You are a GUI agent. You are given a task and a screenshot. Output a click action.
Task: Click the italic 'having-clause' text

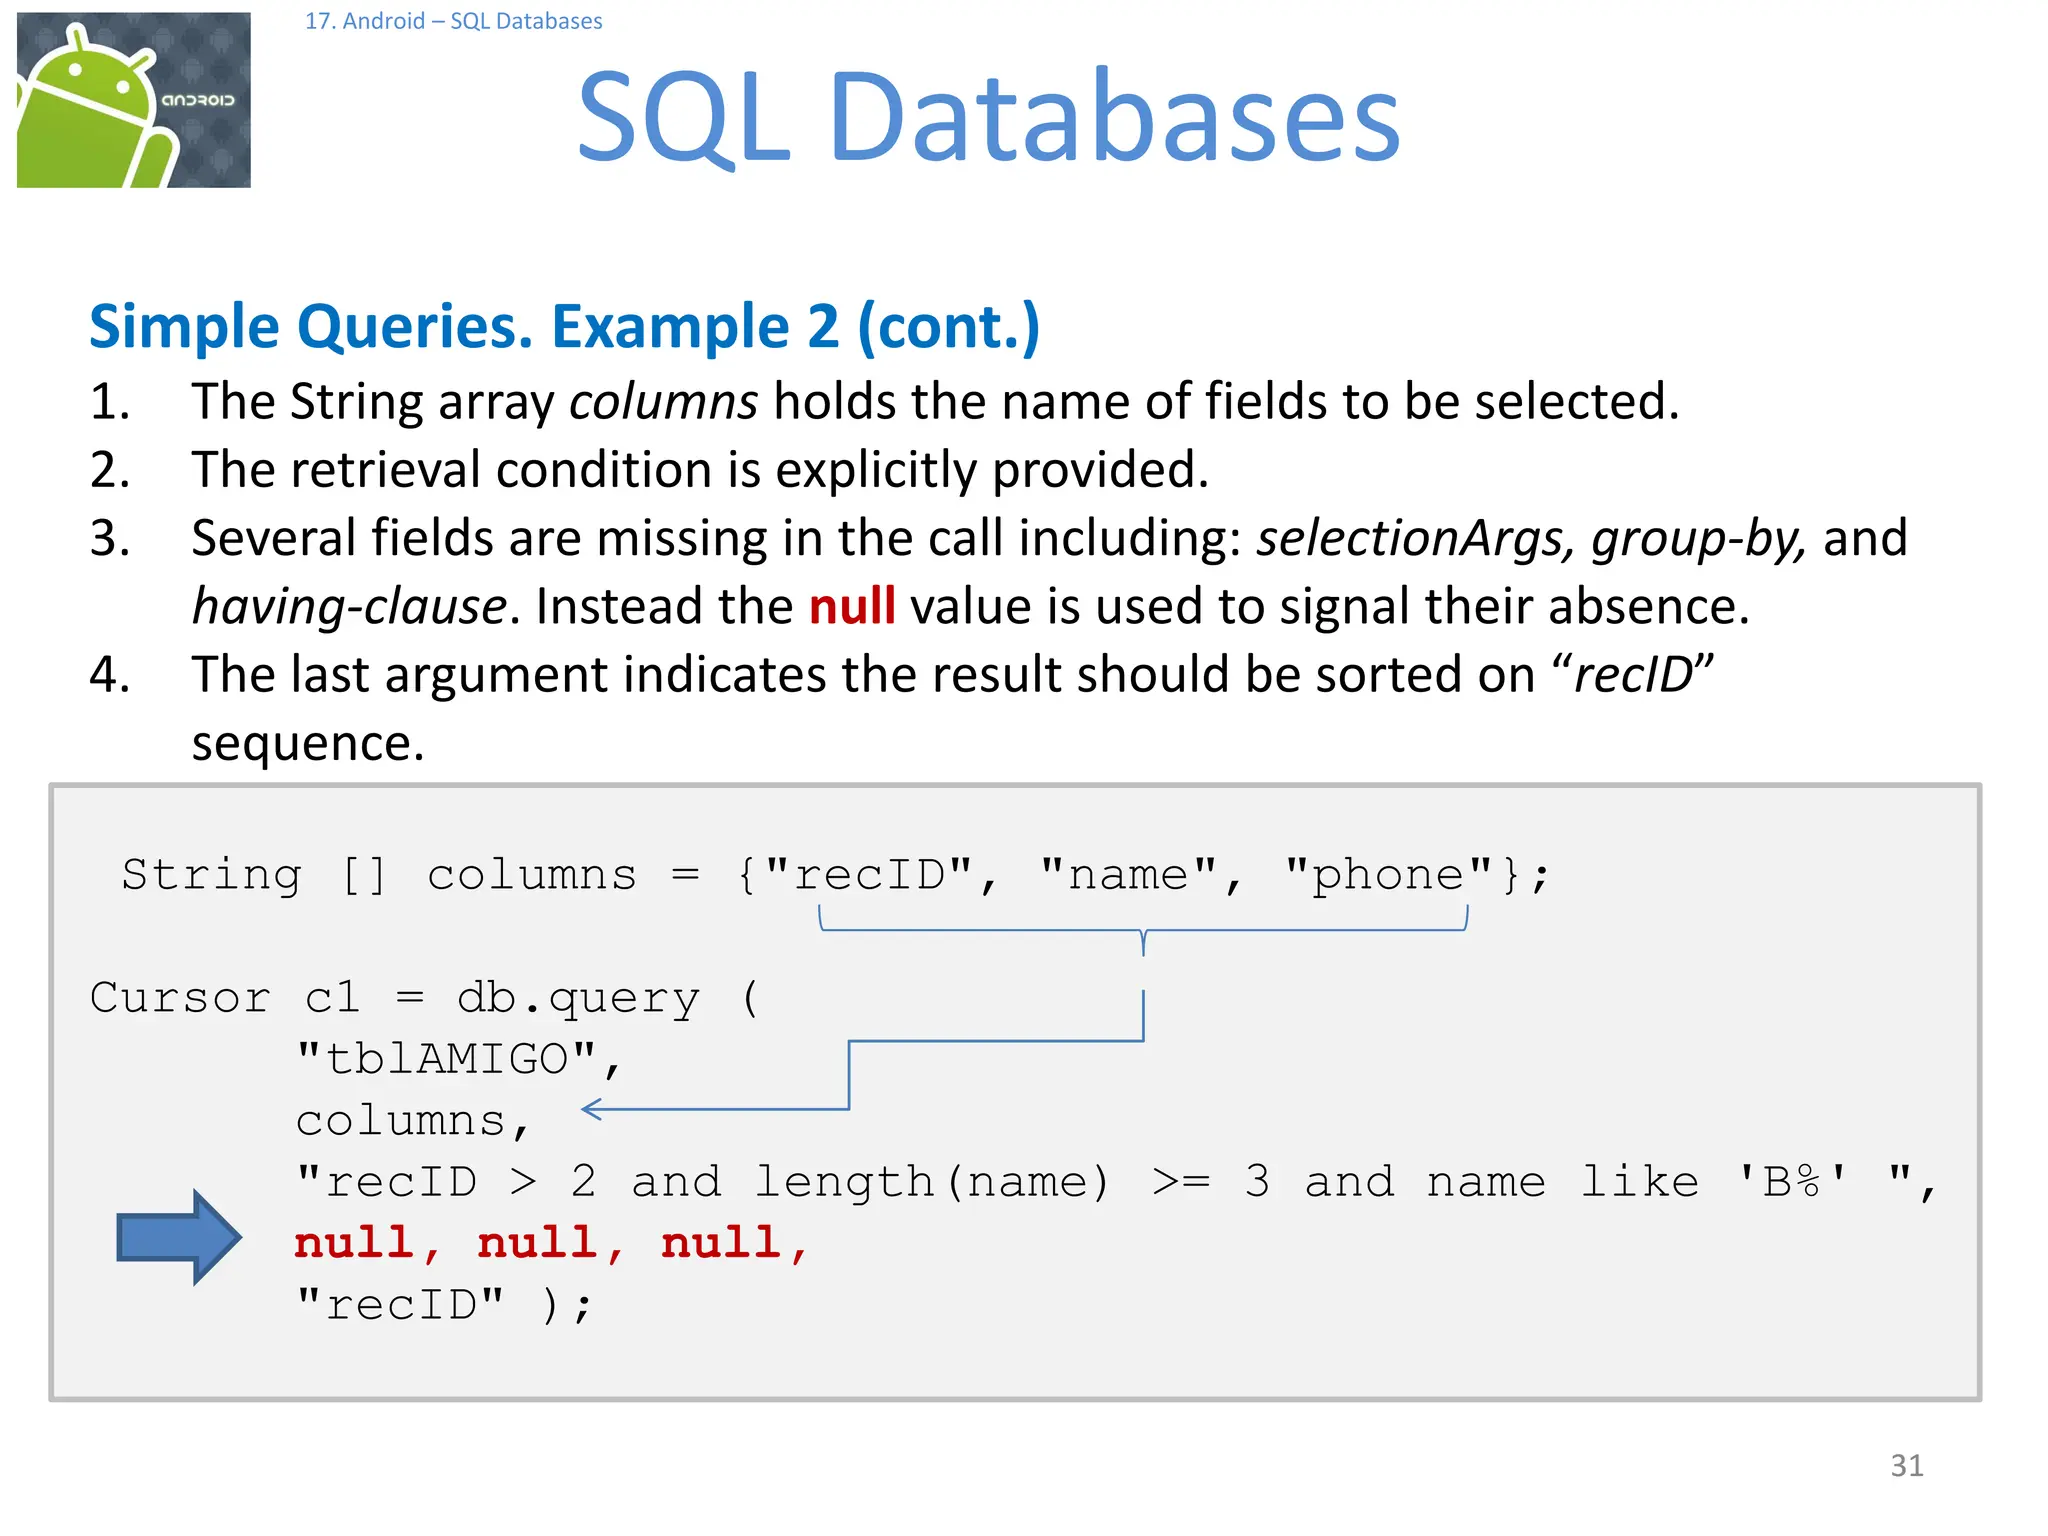(349, 607)
